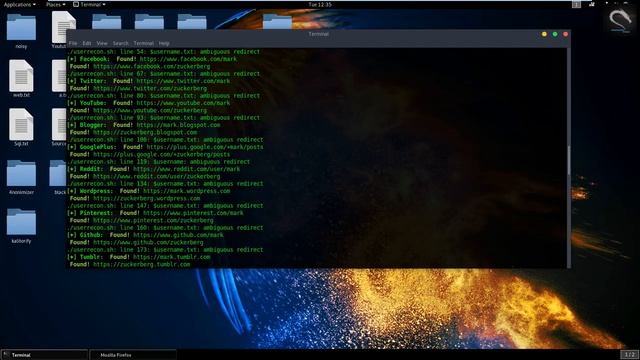The height and width of the screenshot is (360, 640).
Task: Open the Search menu in Terminal
Action: tap(120, 43)
